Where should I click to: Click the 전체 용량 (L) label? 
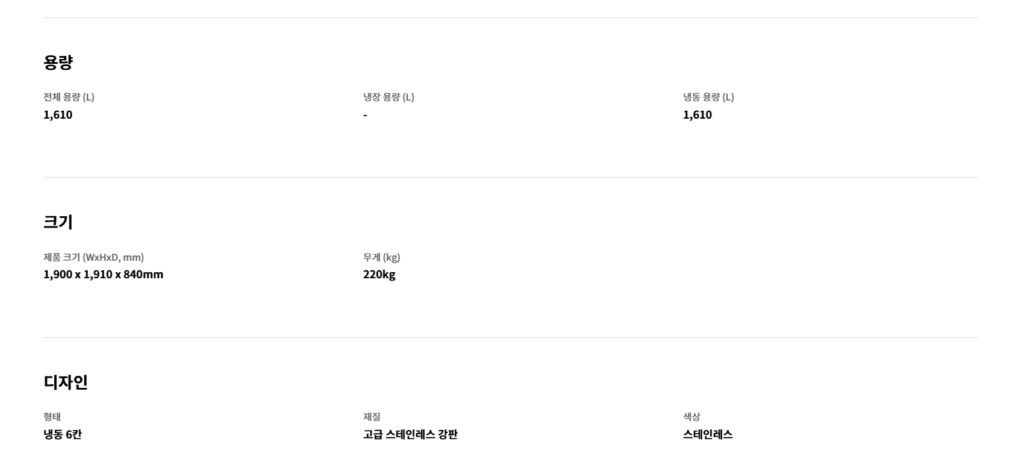[x=69, y=97]
